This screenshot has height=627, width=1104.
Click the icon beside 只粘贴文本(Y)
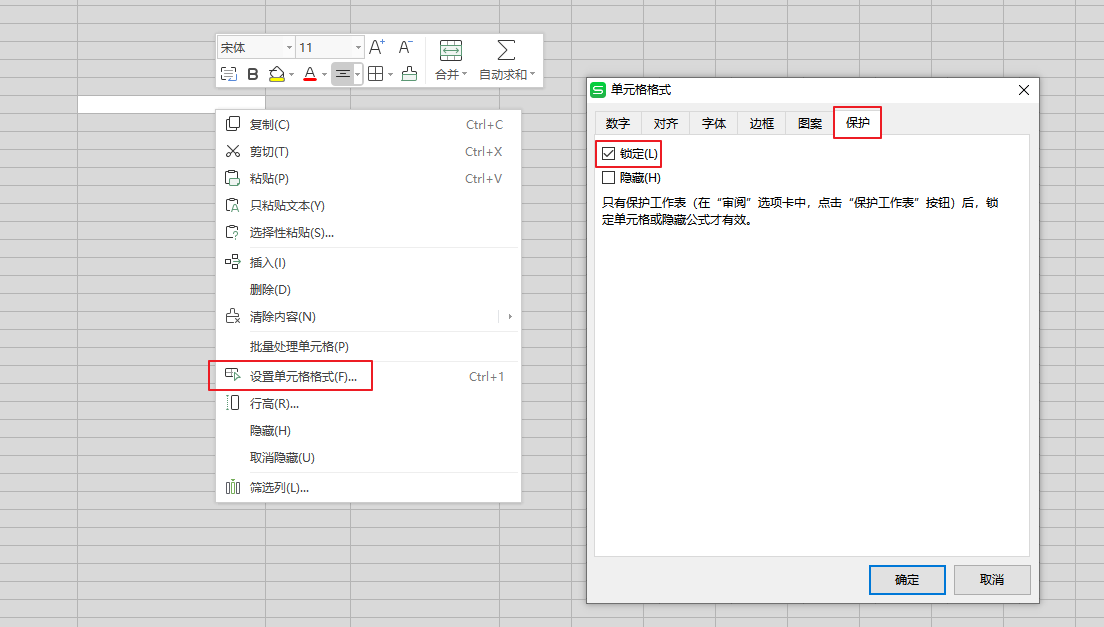tap(232, 205)
